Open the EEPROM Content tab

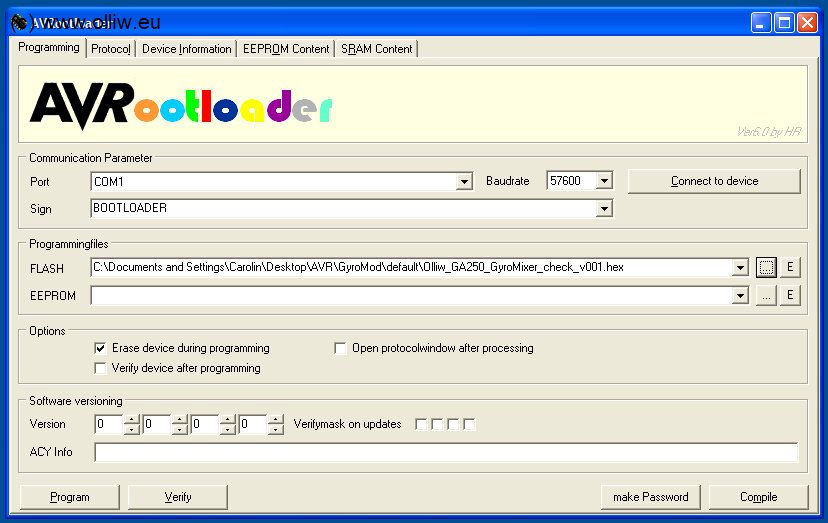[286, 49]
